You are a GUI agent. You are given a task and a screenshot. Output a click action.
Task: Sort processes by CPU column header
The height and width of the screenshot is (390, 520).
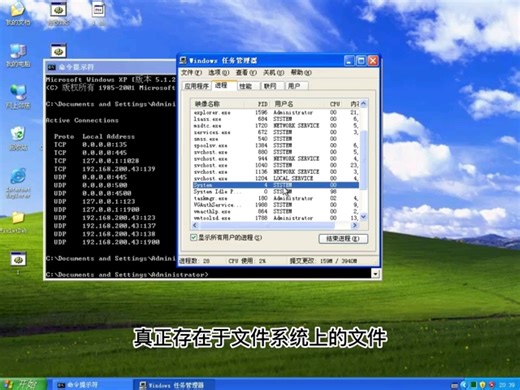pos(335,104)
